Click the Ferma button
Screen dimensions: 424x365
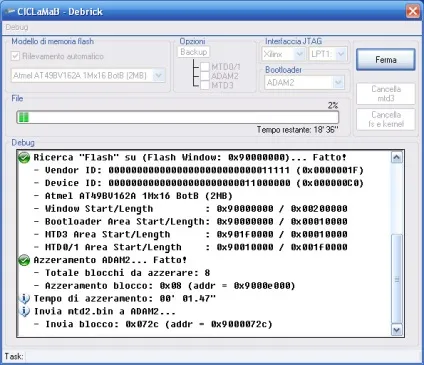[x=386, y=60]
